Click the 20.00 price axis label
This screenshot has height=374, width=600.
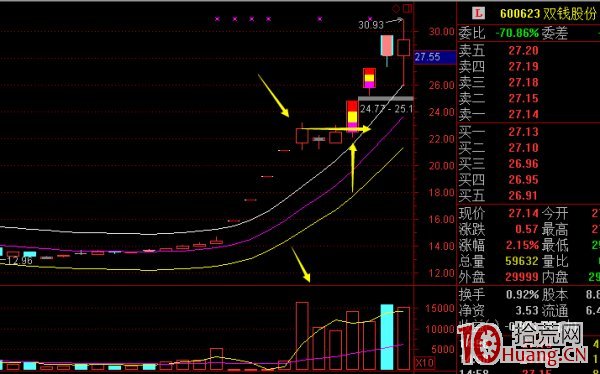point(442,166)
